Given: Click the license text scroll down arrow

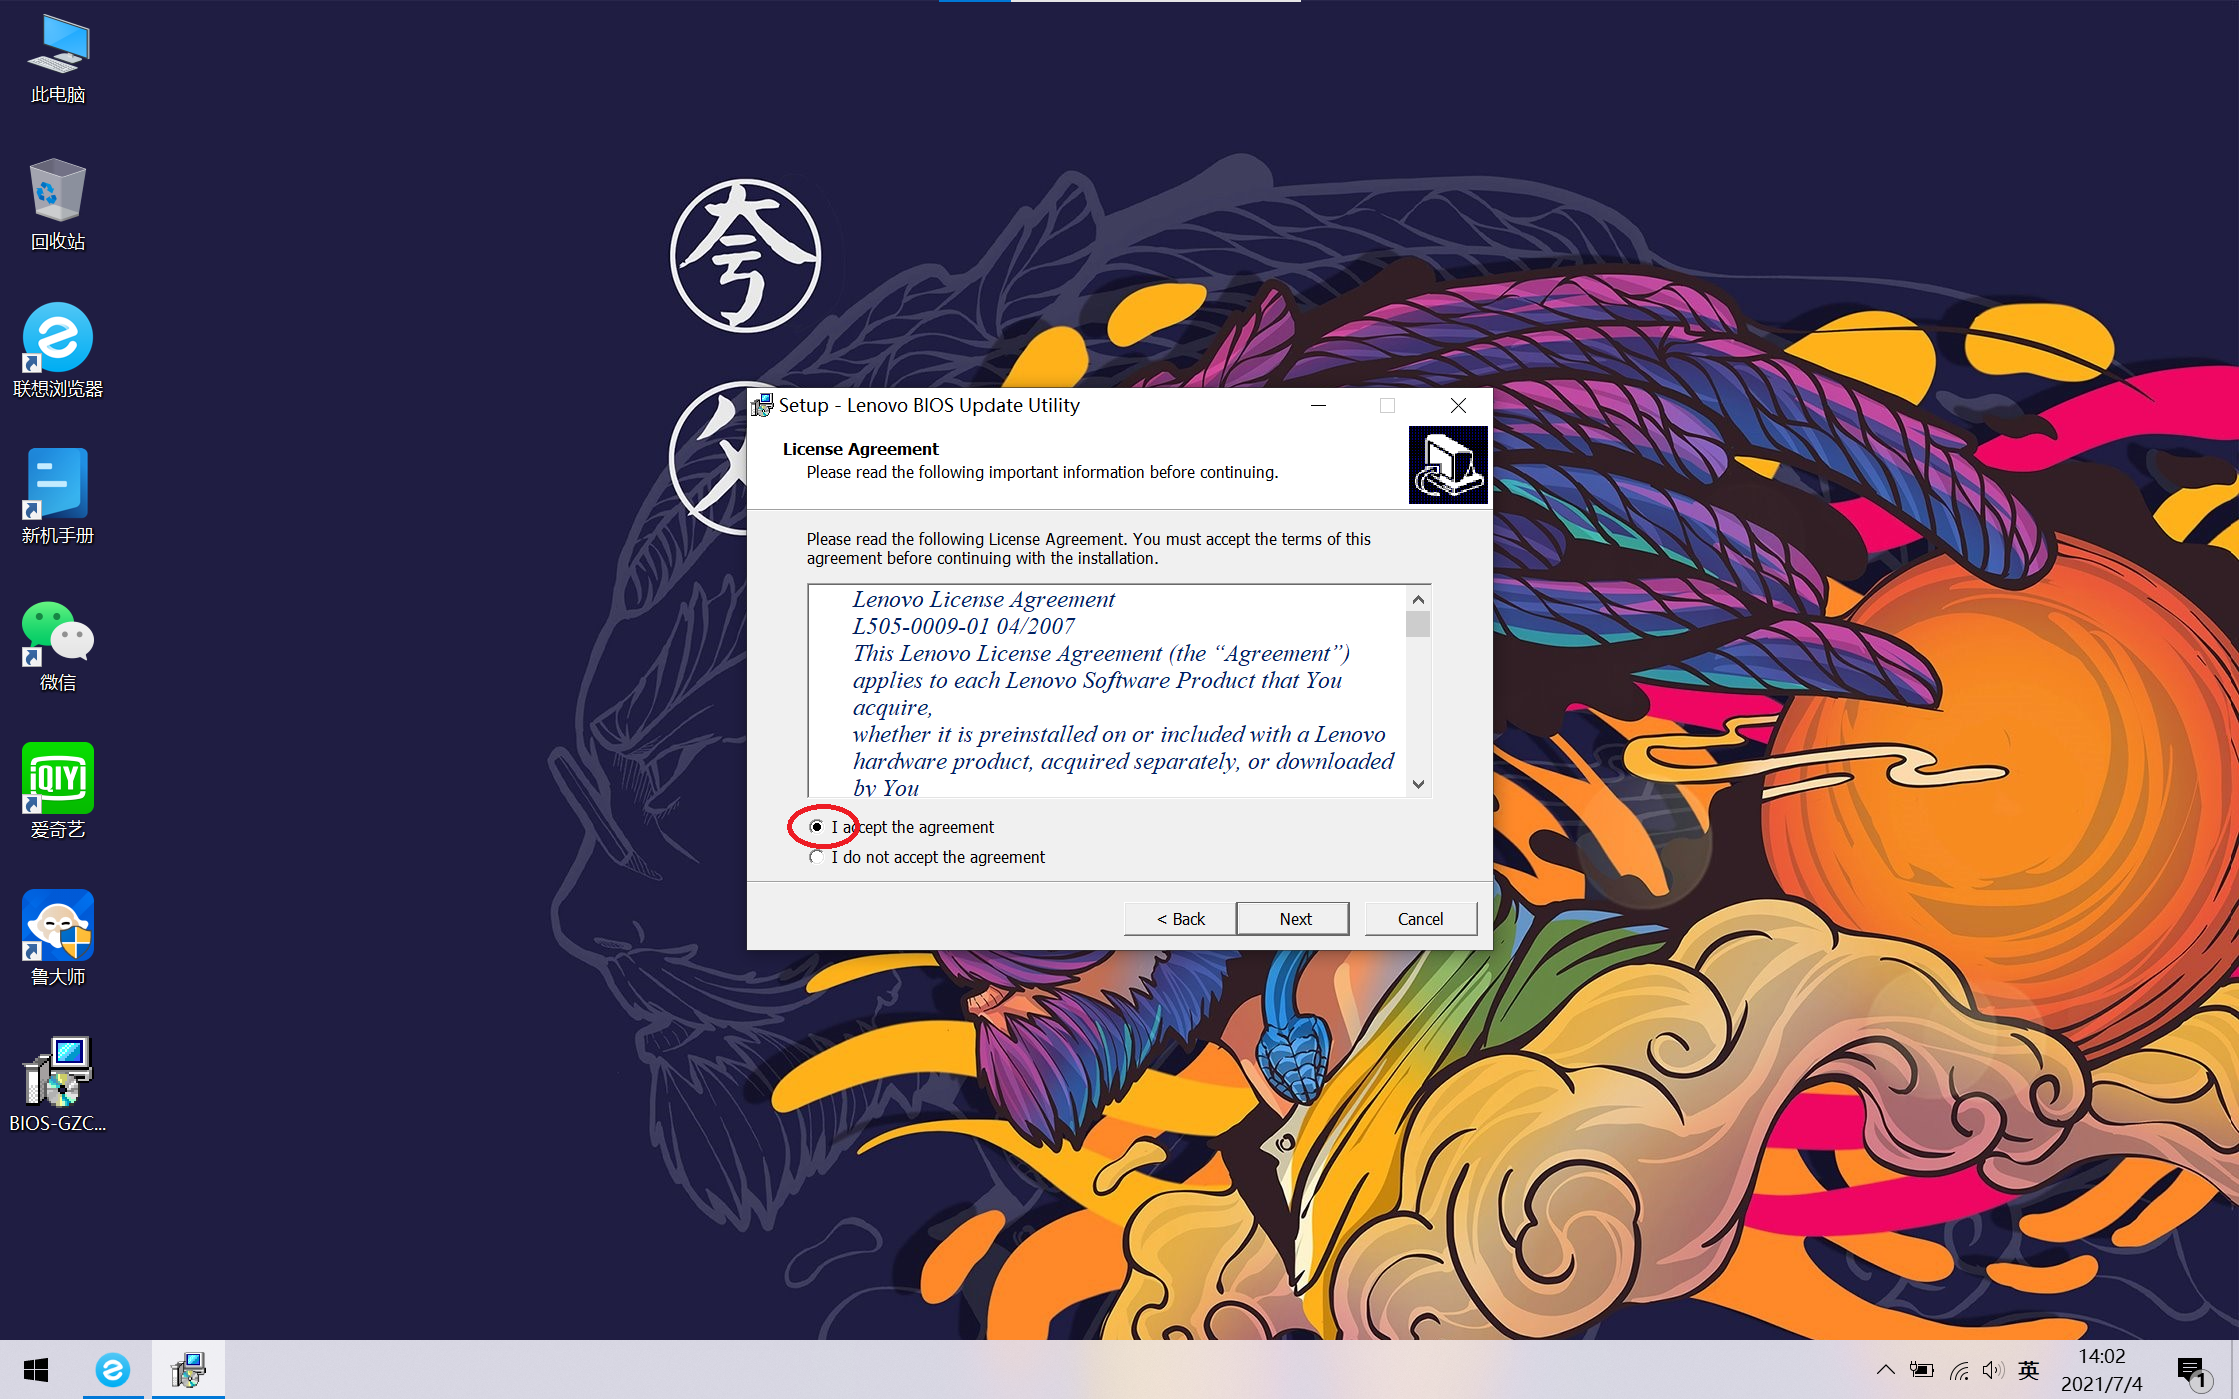Looking at the screenshot, I should [x=1418, y=784].
